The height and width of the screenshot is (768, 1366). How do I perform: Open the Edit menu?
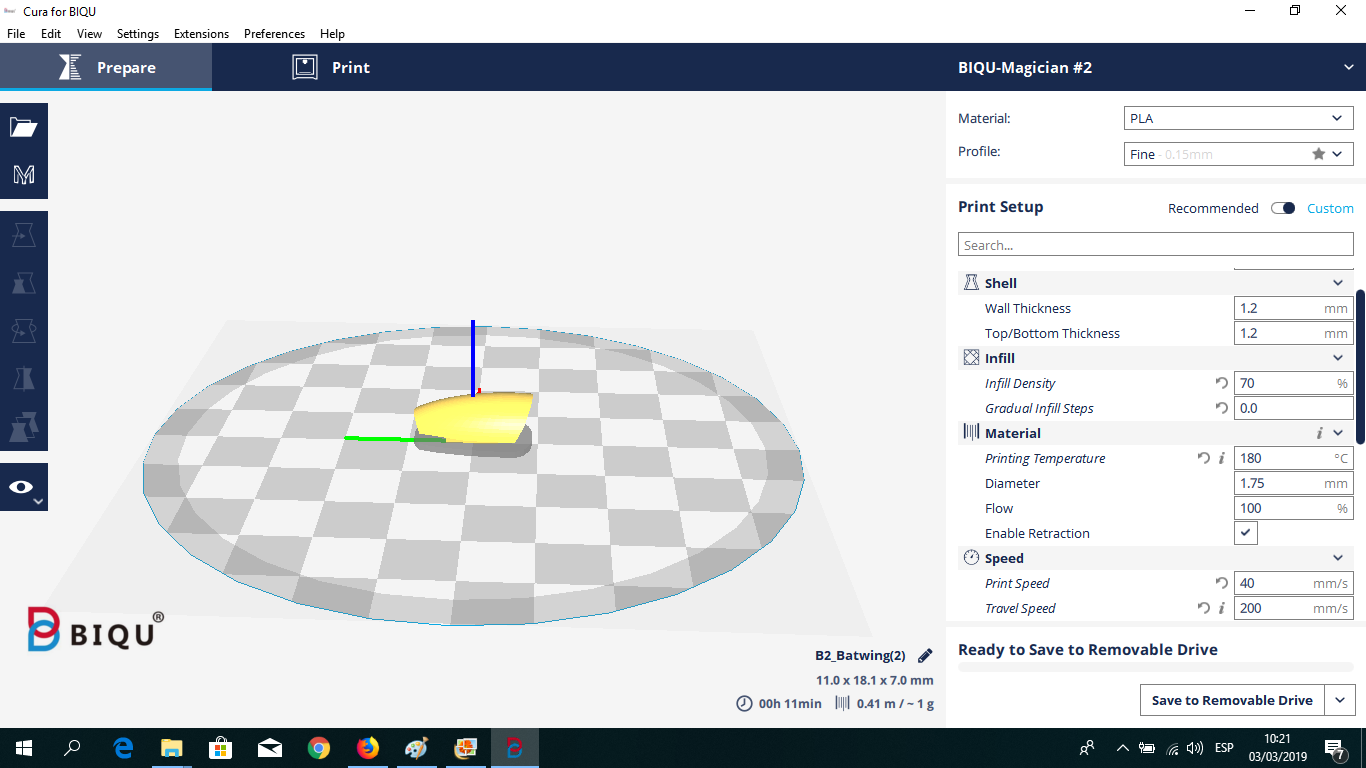(51, 33)
